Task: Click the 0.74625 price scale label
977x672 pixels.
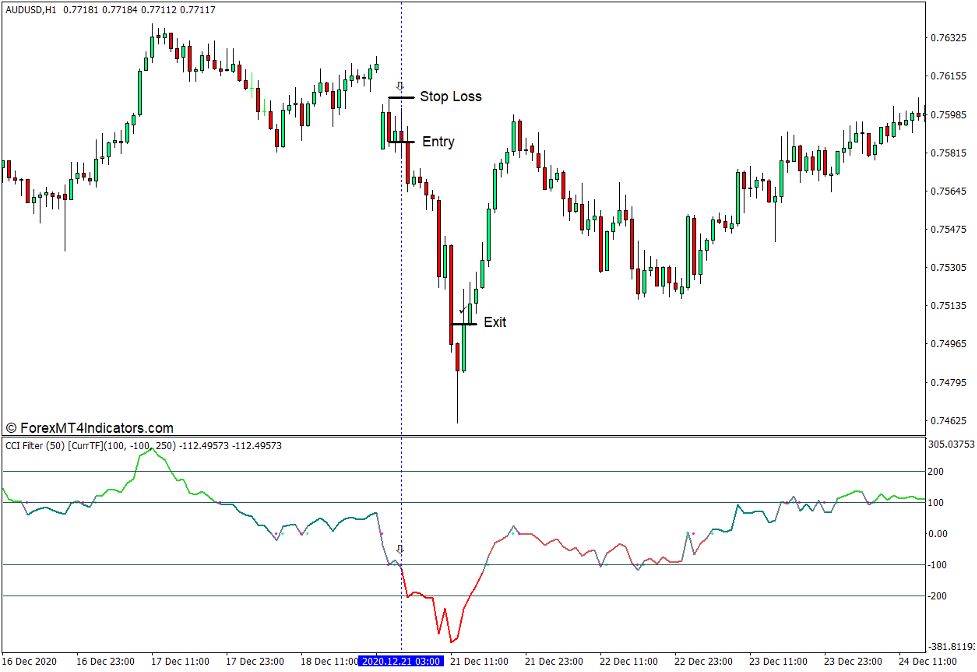Action: pos(950,420)
